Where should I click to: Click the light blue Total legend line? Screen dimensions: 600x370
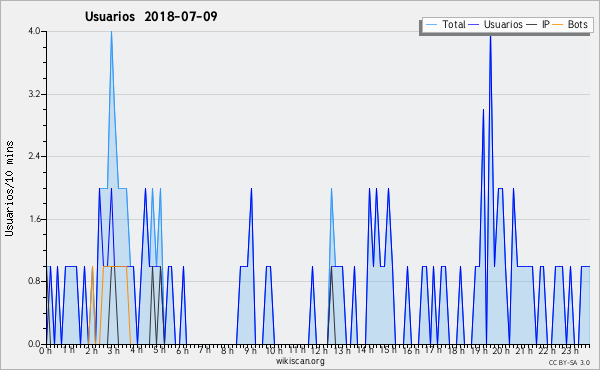tap(431, 25)
